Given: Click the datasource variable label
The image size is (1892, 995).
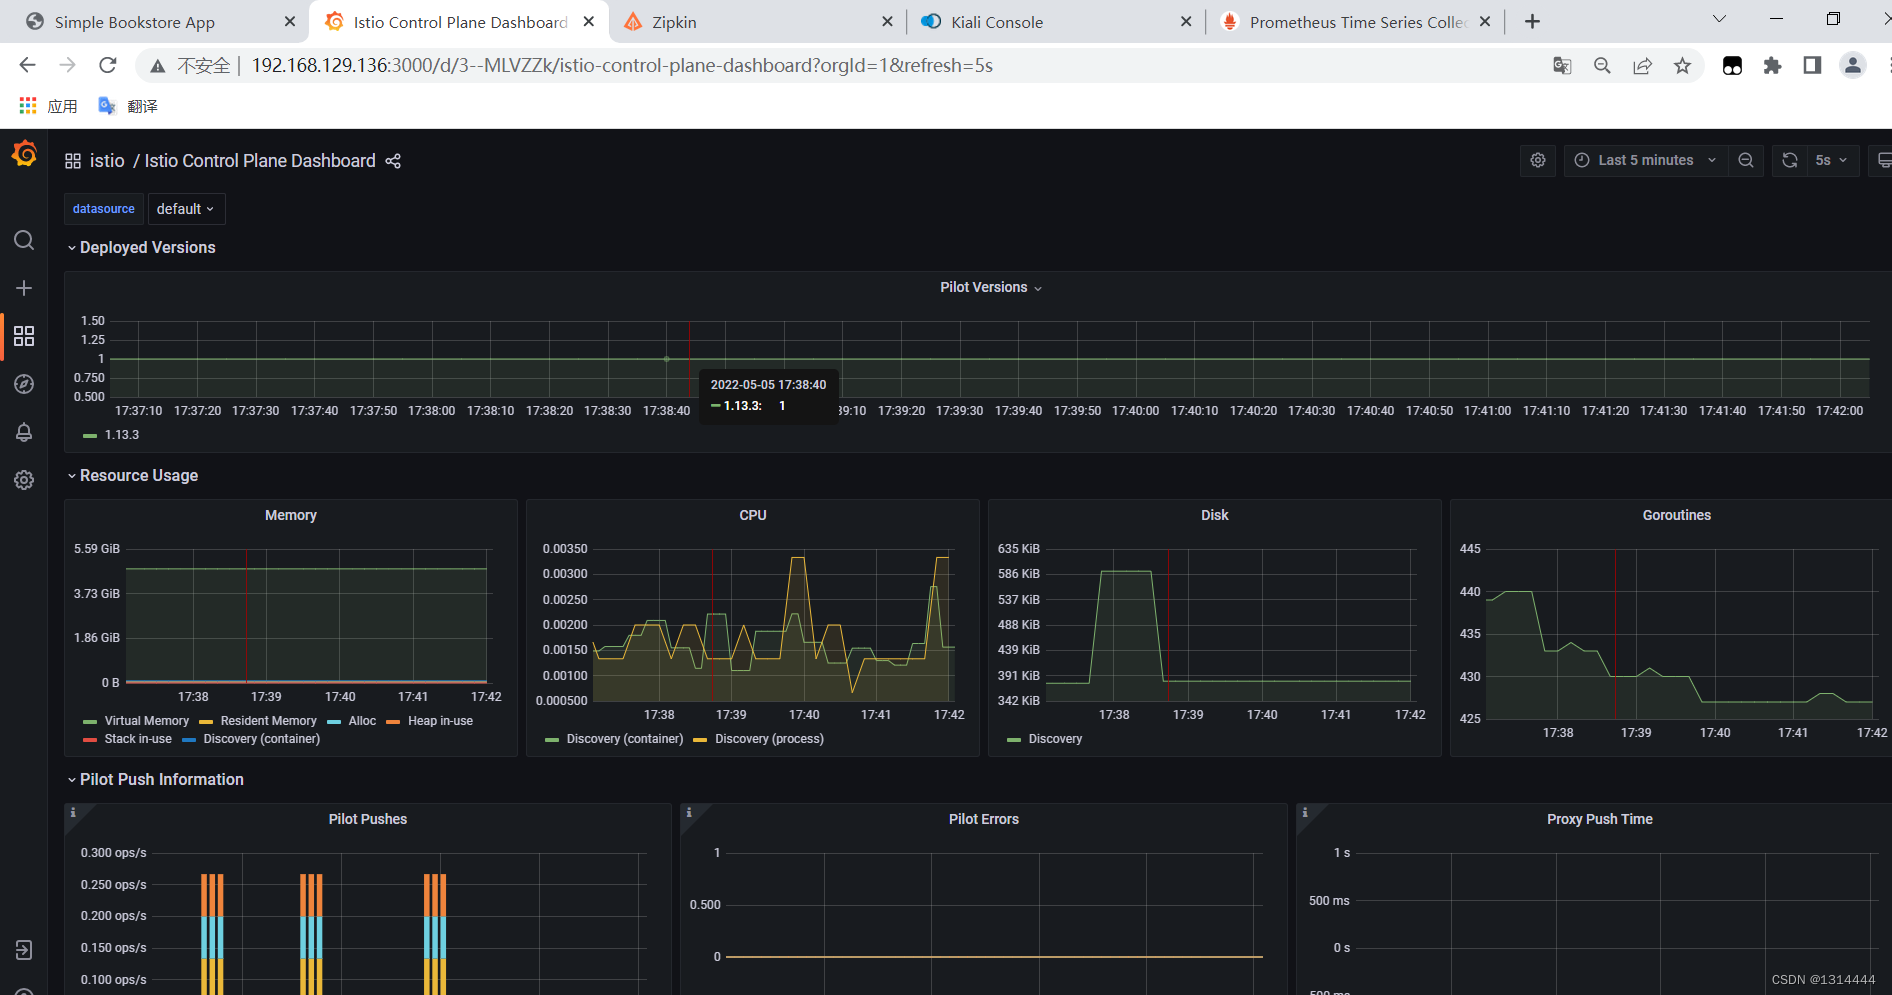Looking at the screenshot, I should (104, 209).
